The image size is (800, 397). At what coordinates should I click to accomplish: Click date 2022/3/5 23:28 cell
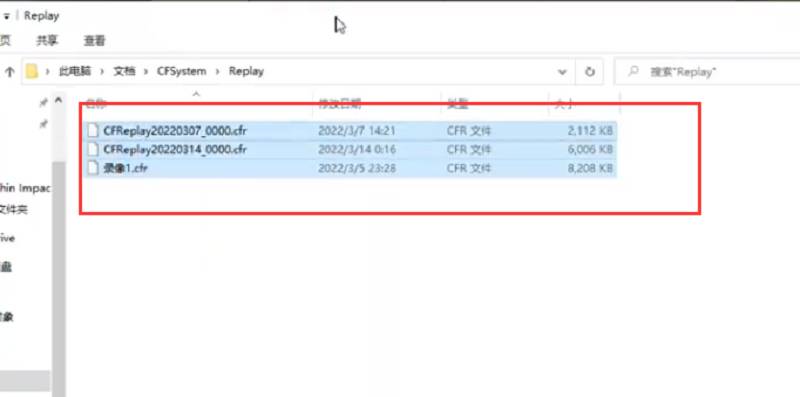tap(357, 168)
